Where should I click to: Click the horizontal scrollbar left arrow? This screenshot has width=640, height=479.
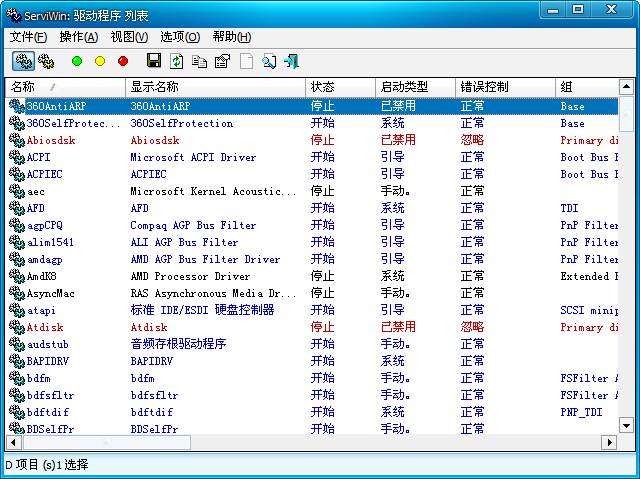13,442
